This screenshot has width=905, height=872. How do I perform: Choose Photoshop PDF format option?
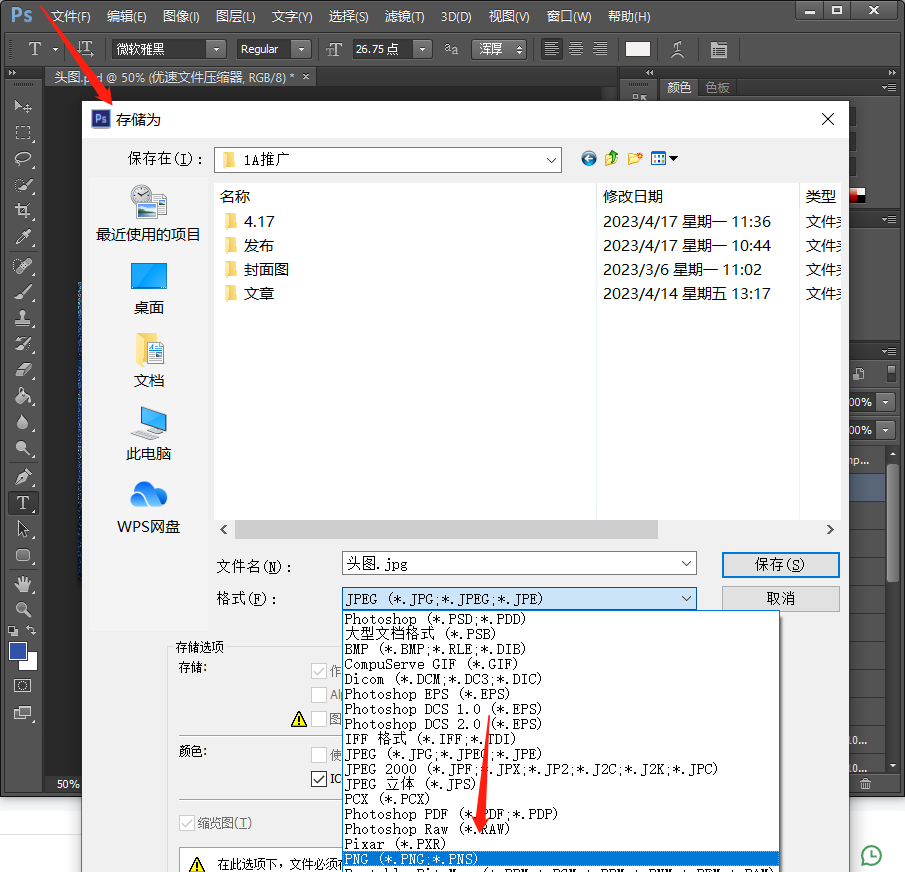tap(560, 814)
